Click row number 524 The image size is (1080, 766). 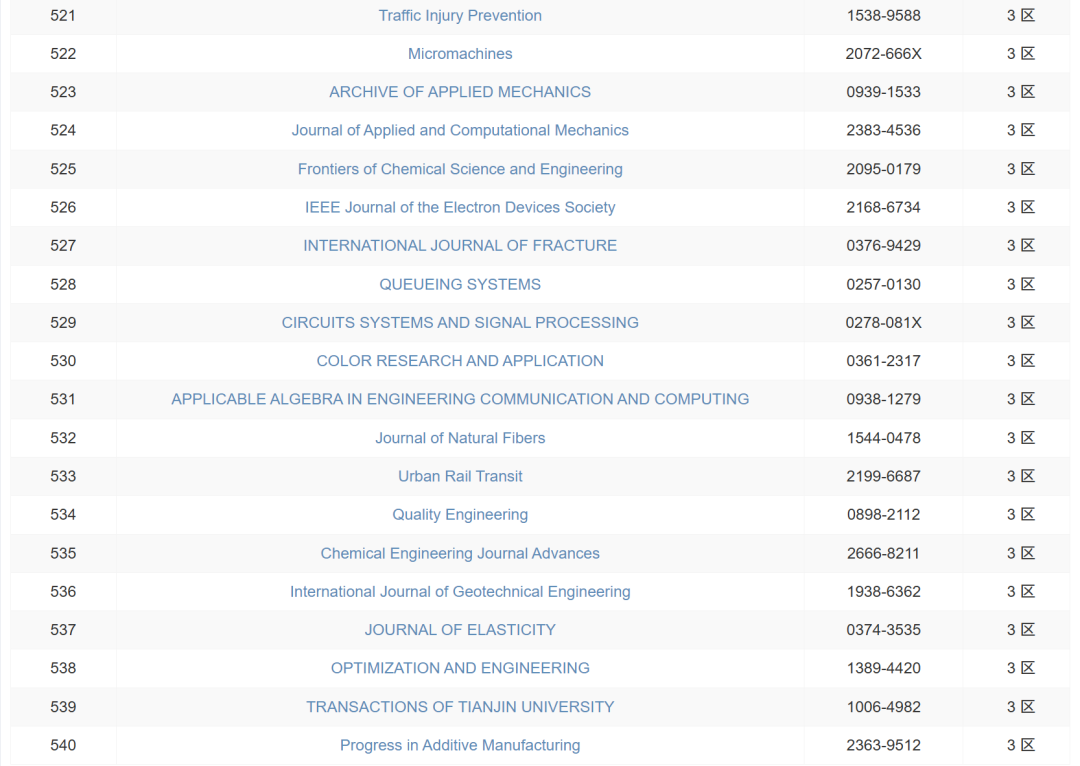point(63,130)
